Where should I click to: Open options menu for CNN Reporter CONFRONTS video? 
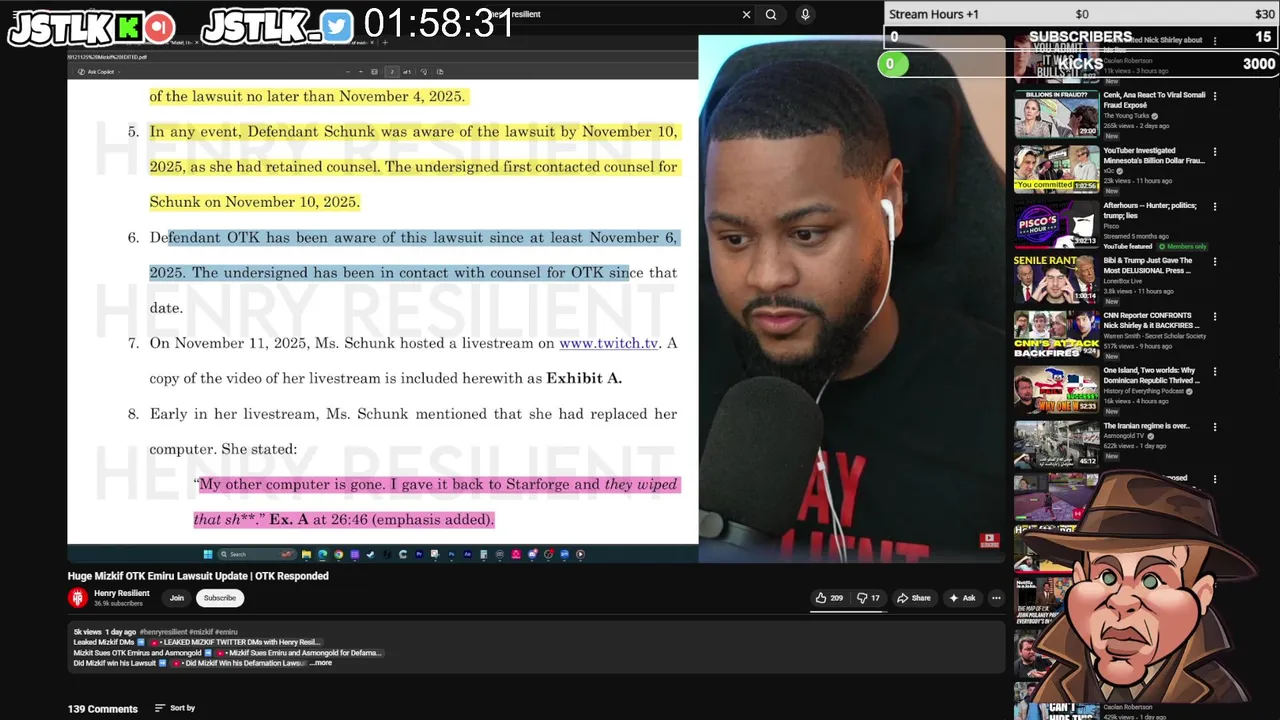click(1215, 316)
